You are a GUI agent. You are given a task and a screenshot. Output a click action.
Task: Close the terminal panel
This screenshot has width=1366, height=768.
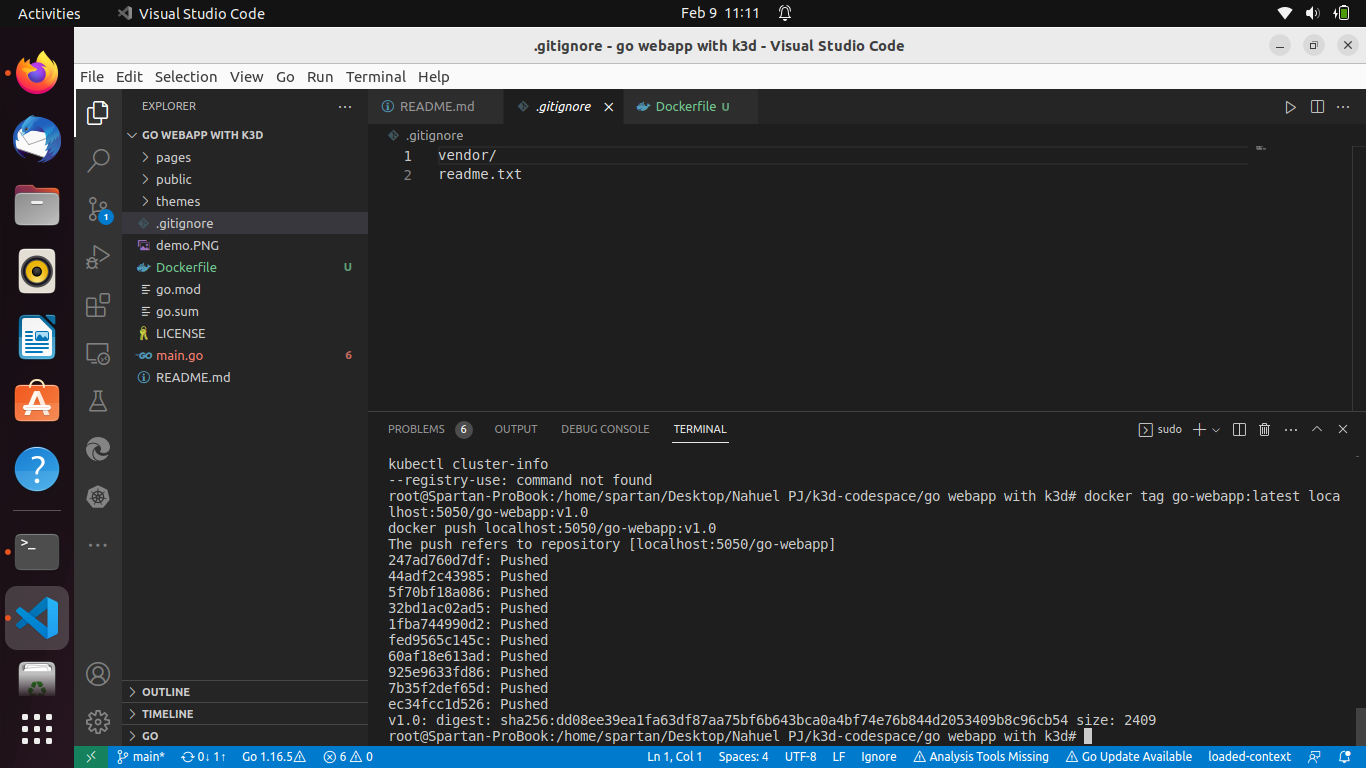tap(1343, 429)
